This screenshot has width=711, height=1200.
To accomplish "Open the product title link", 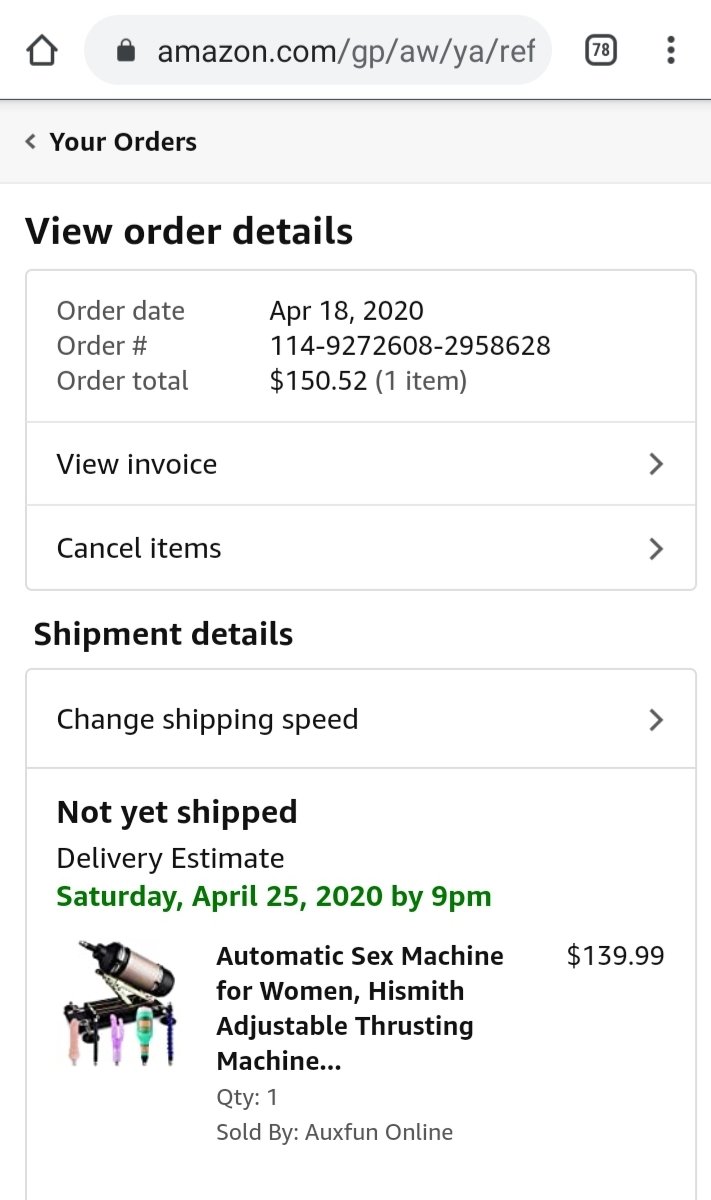I will point(360,1008).
